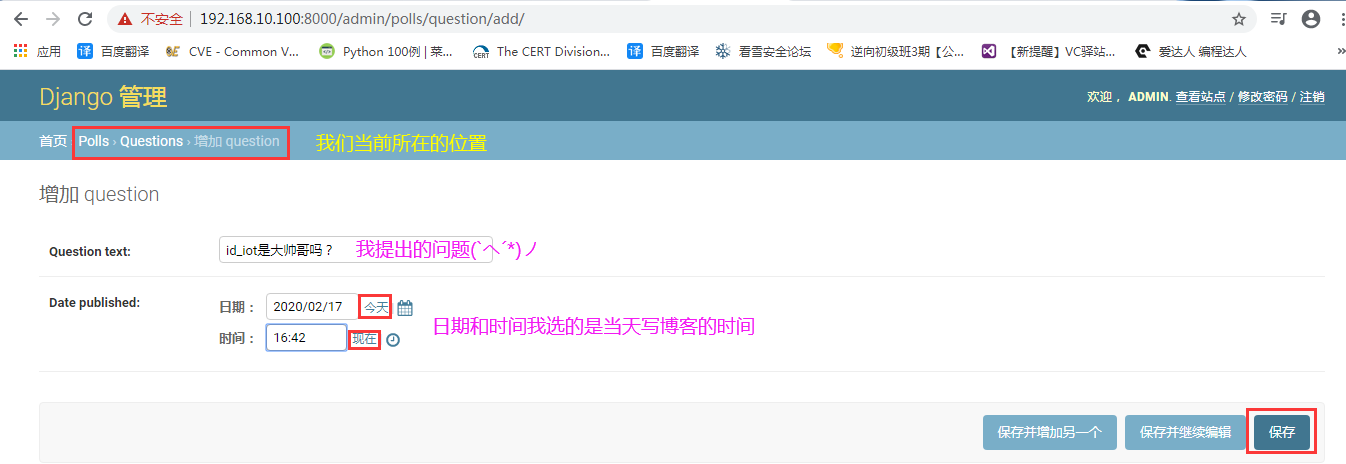Image resolution: width=1346 pixels, height=464 pixels.
Task: Open the 看雪安全论坛 bookmark
Action: coord(763,51)
